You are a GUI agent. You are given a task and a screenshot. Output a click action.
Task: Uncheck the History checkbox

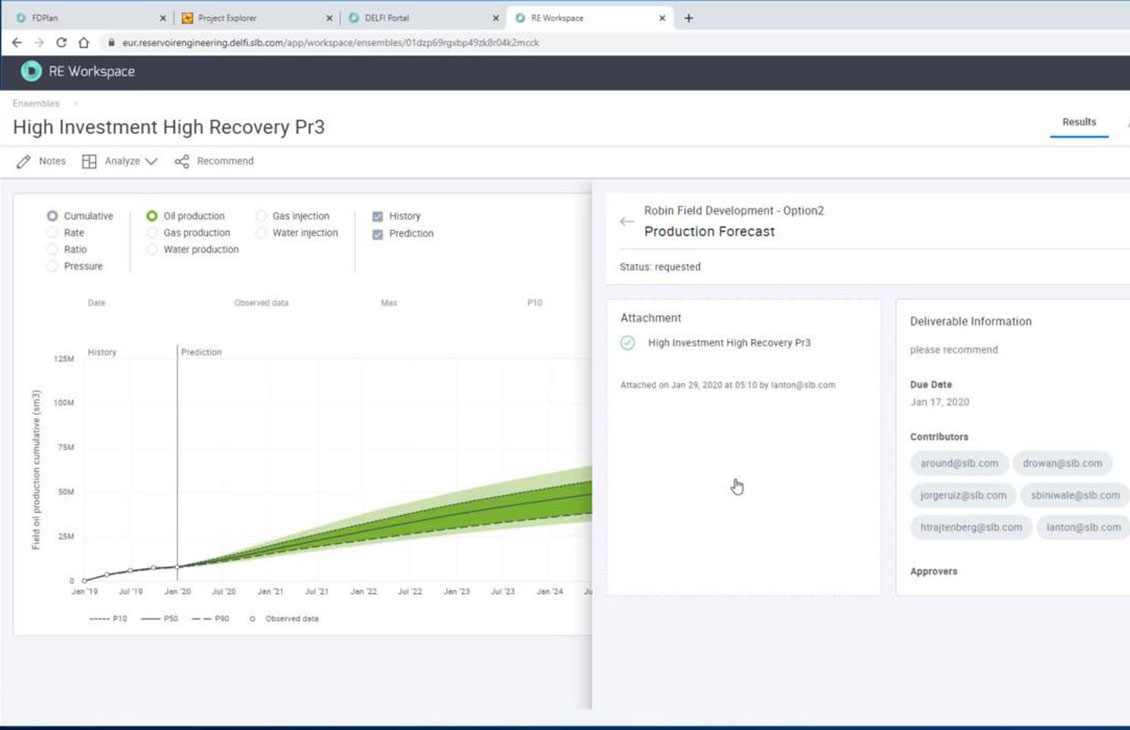(x=378, y=216)
